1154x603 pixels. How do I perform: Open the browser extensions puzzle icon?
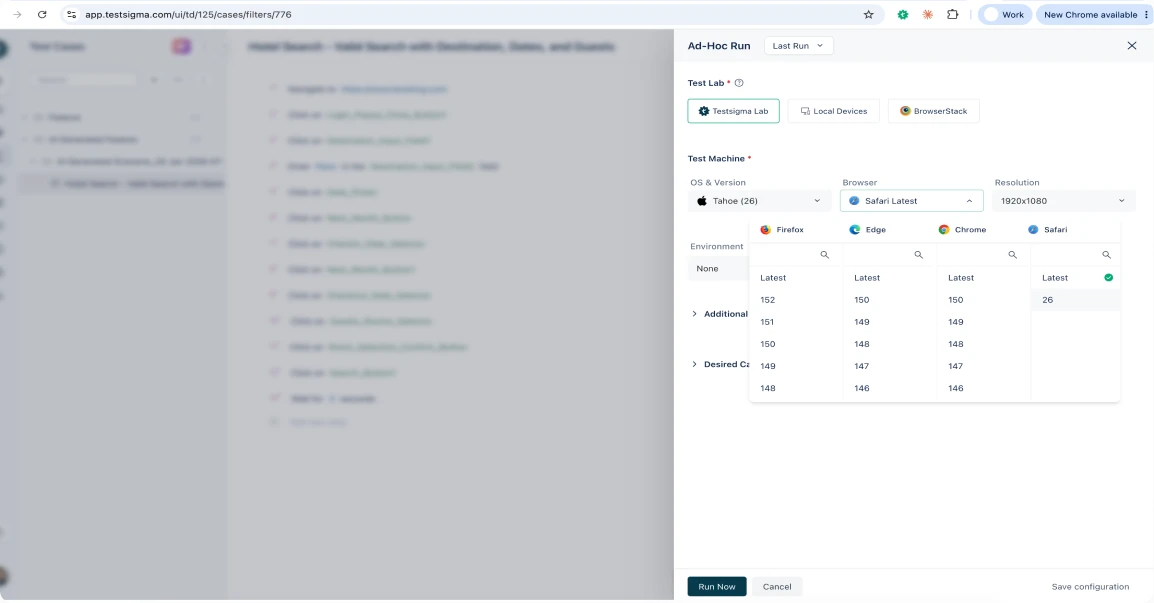952,15
